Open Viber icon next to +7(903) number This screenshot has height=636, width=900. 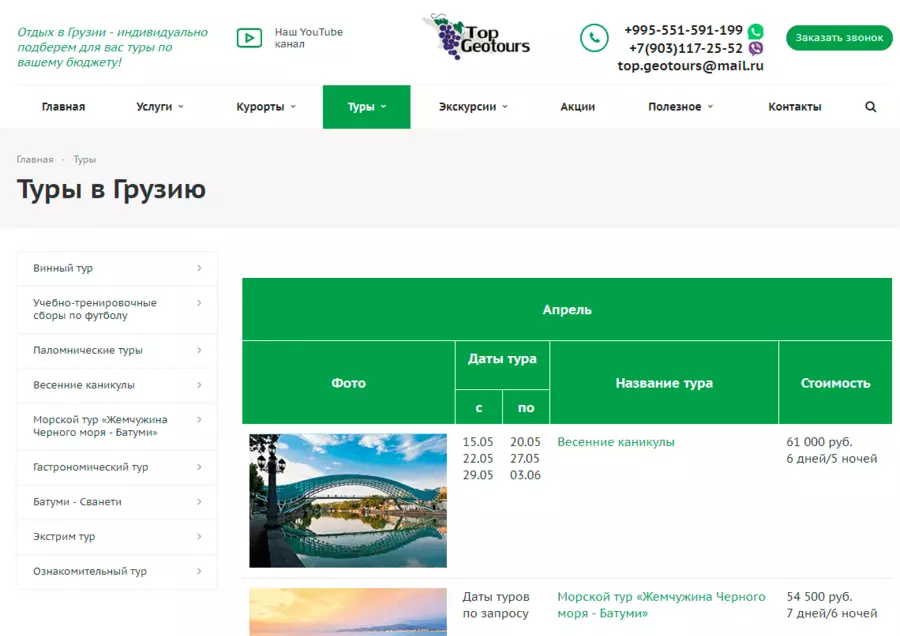(756, 48)
